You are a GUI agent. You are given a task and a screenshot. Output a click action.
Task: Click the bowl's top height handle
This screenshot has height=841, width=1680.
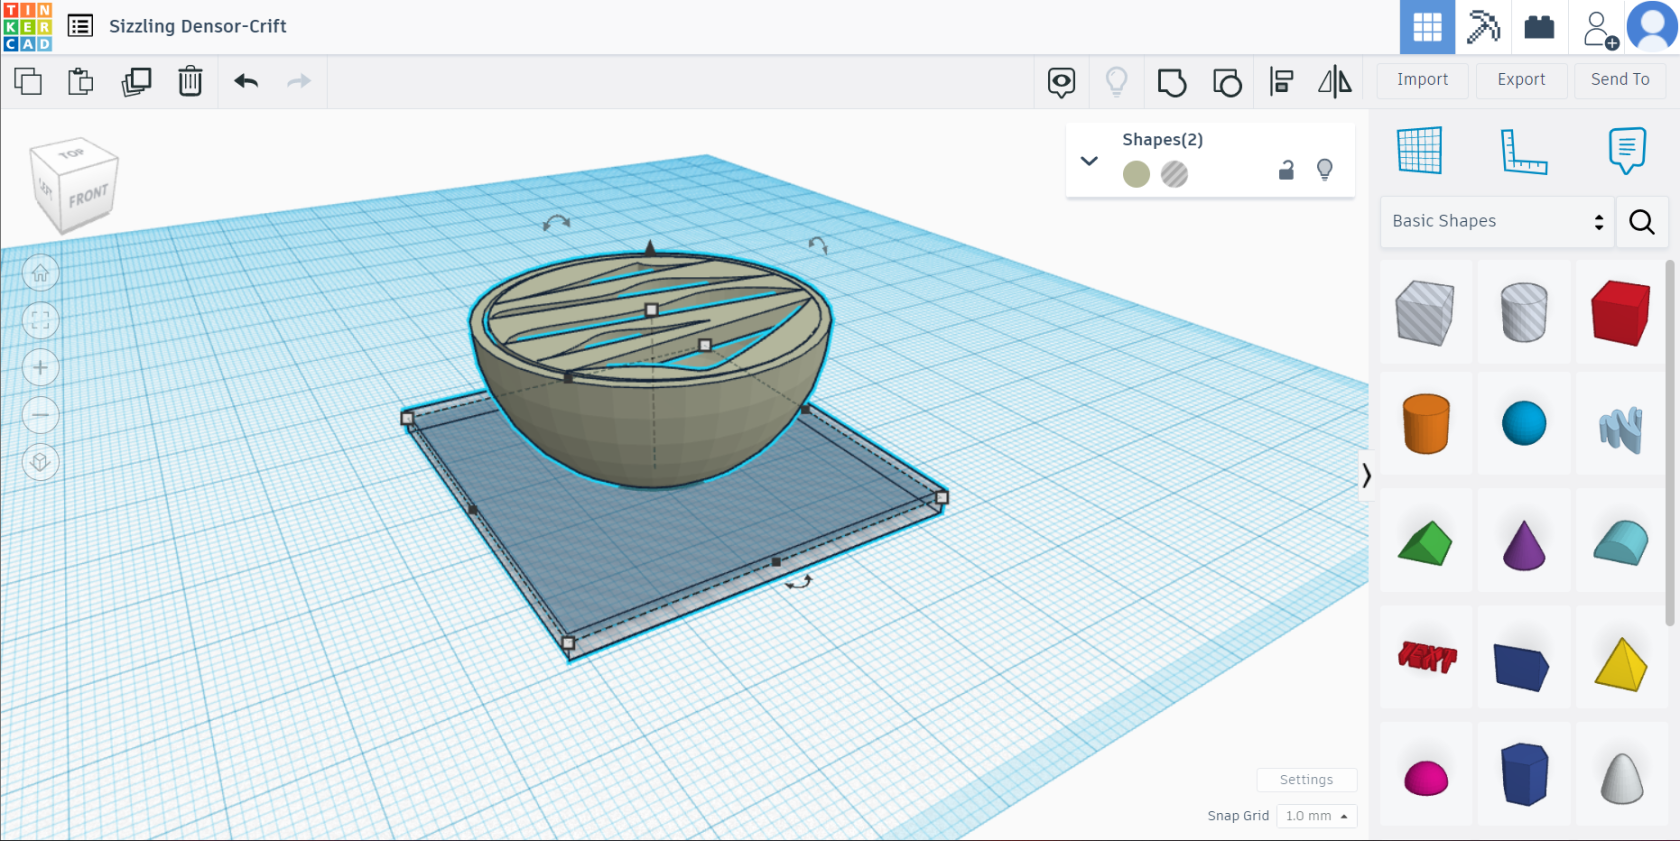pyautogui.click(x=652, y=310)
